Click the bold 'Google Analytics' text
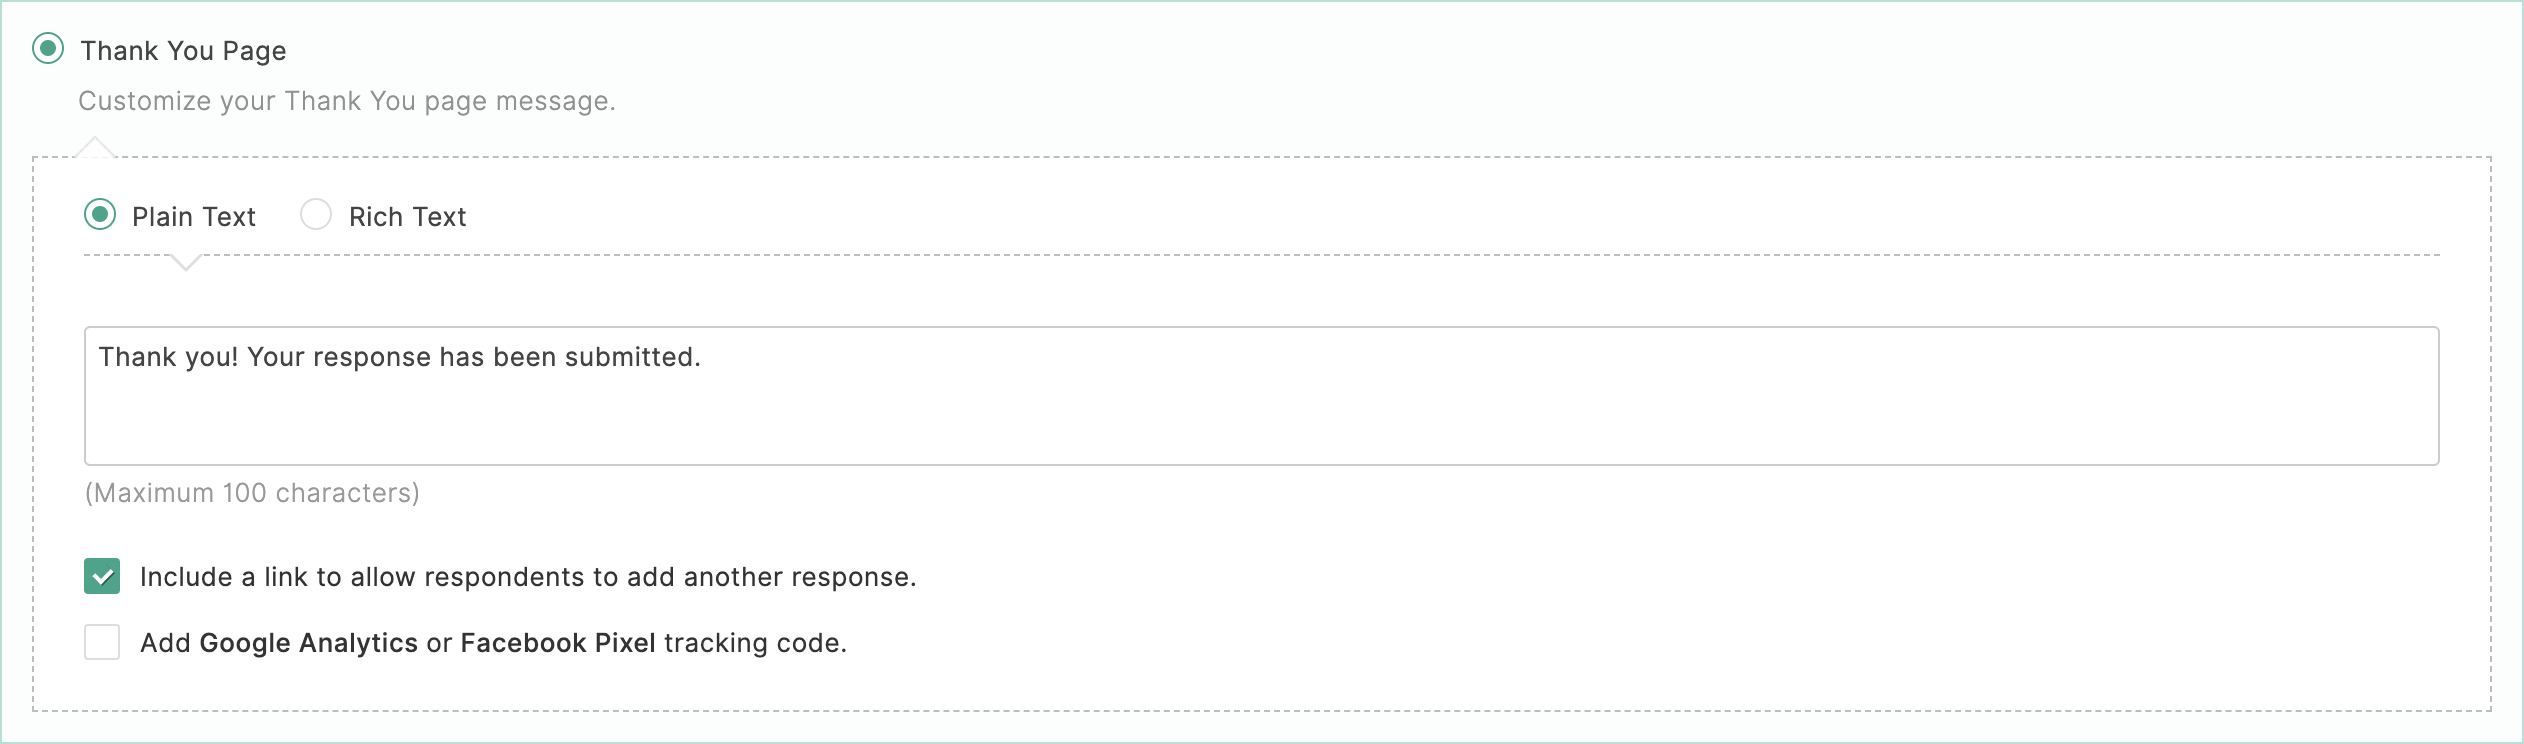The image size is (2524, 744). [x=308, y=643]
